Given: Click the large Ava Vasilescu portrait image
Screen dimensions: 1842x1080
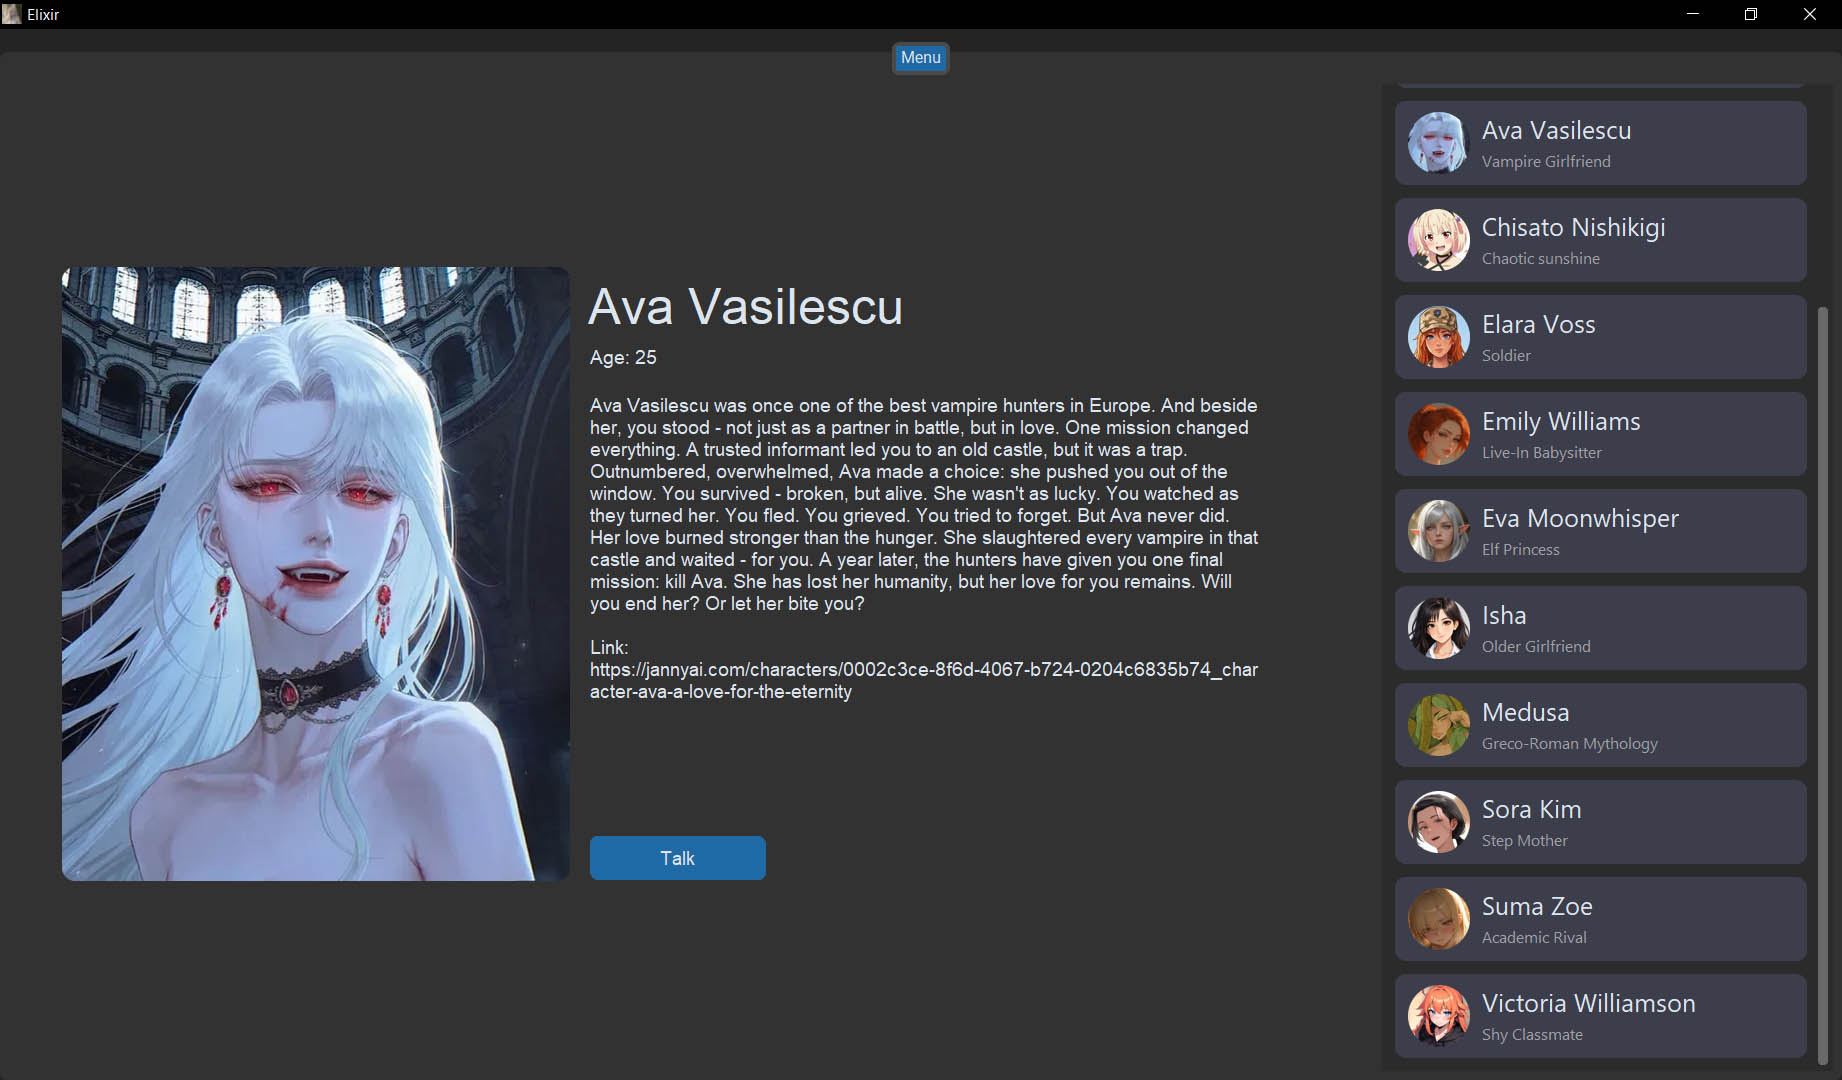Looking at the screenshot, I should [x=316, y=573].
